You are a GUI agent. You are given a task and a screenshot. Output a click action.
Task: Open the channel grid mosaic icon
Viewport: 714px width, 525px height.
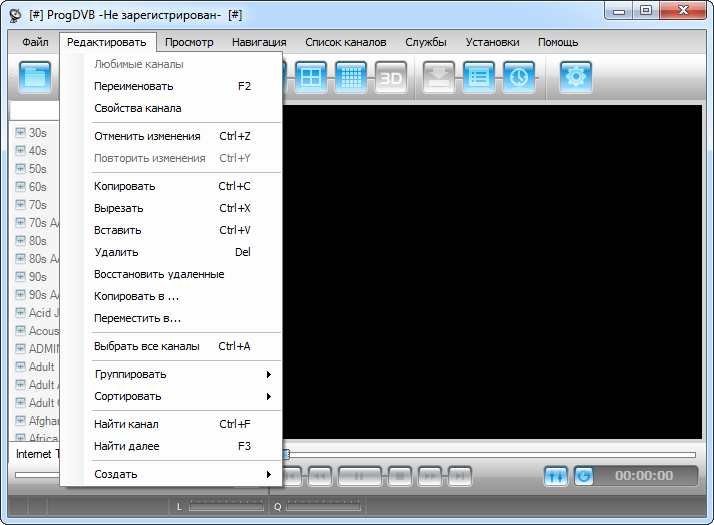(x=351, y=77)
